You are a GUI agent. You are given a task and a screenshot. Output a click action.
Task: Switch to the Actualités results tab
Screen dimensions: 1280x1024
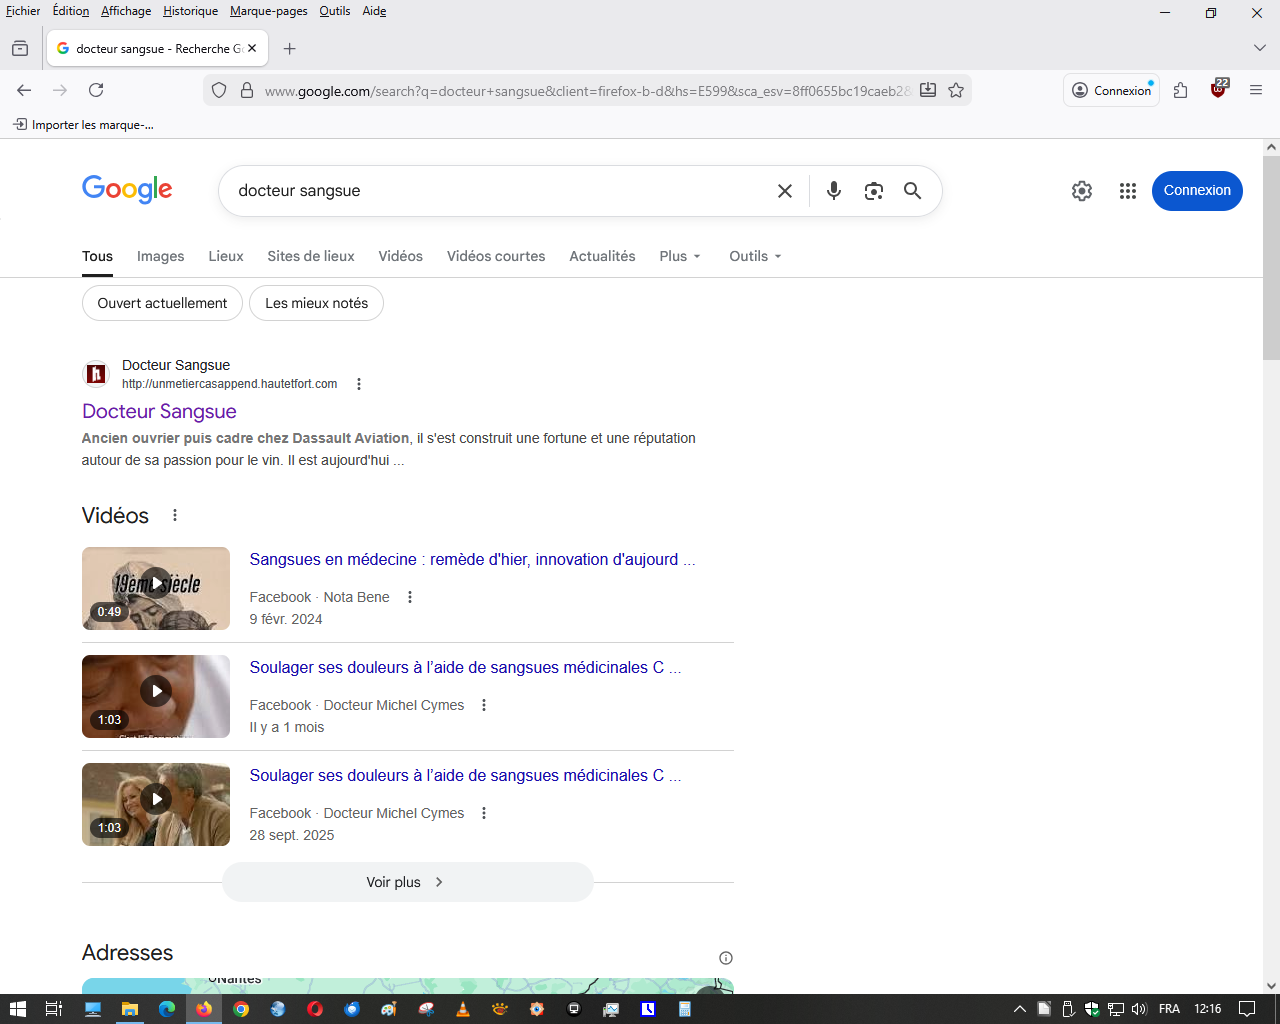[602, 257]
